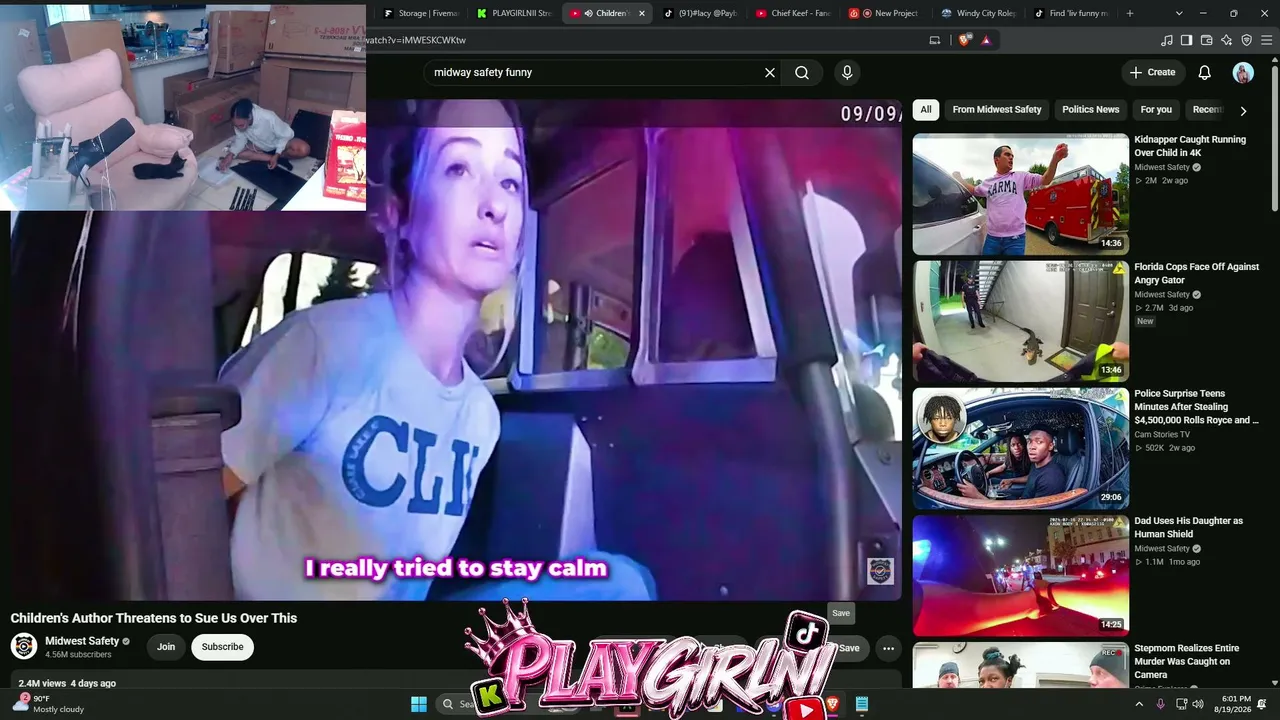The image size is (1280, 720).
Task: Open the browser music playlist icon
Action: point(1167,40)
